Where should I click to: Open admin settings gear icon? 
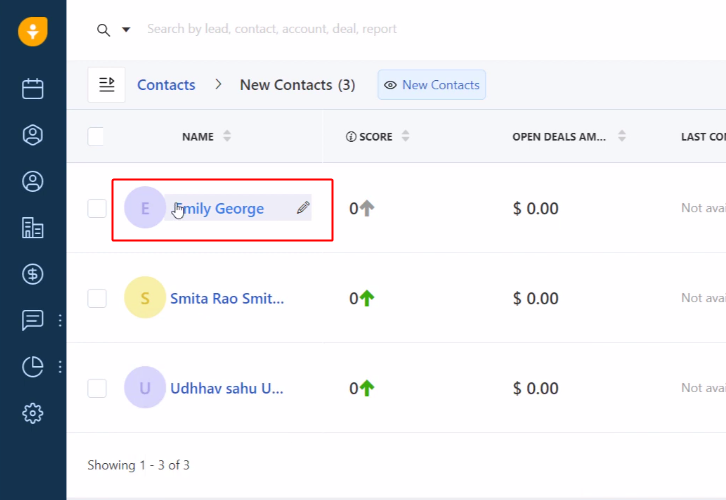tap(33, 412)
